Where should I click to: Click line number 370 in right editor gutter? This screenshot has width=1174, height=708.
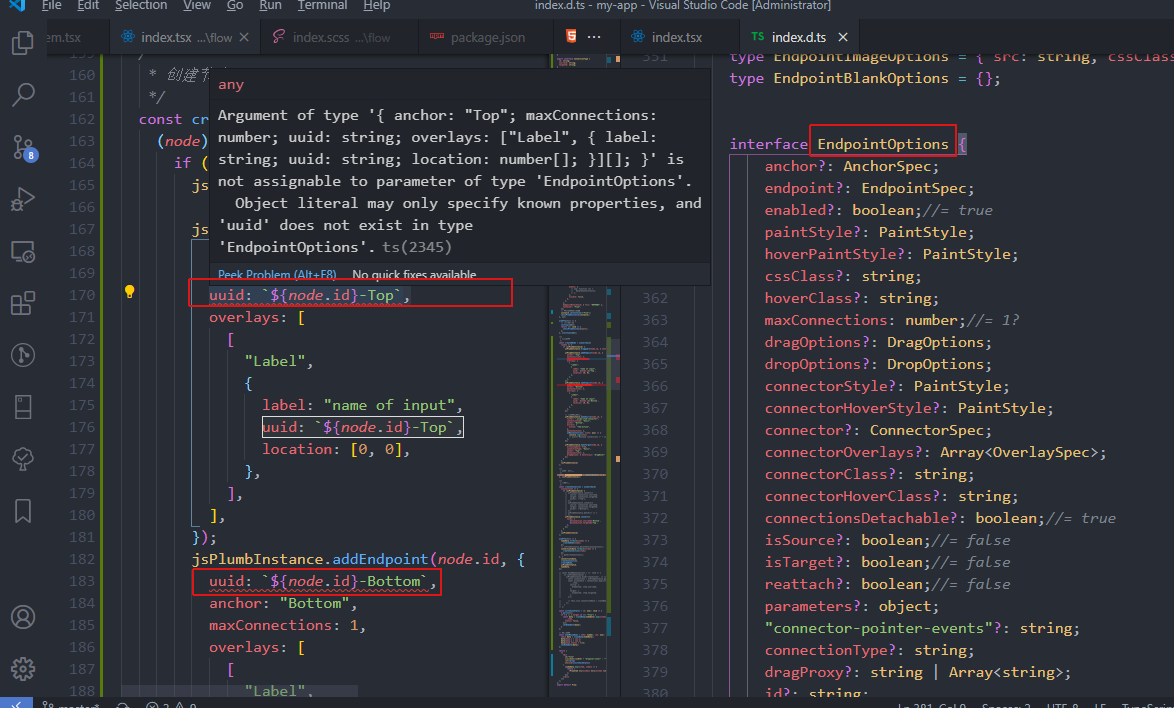point(654,474)
